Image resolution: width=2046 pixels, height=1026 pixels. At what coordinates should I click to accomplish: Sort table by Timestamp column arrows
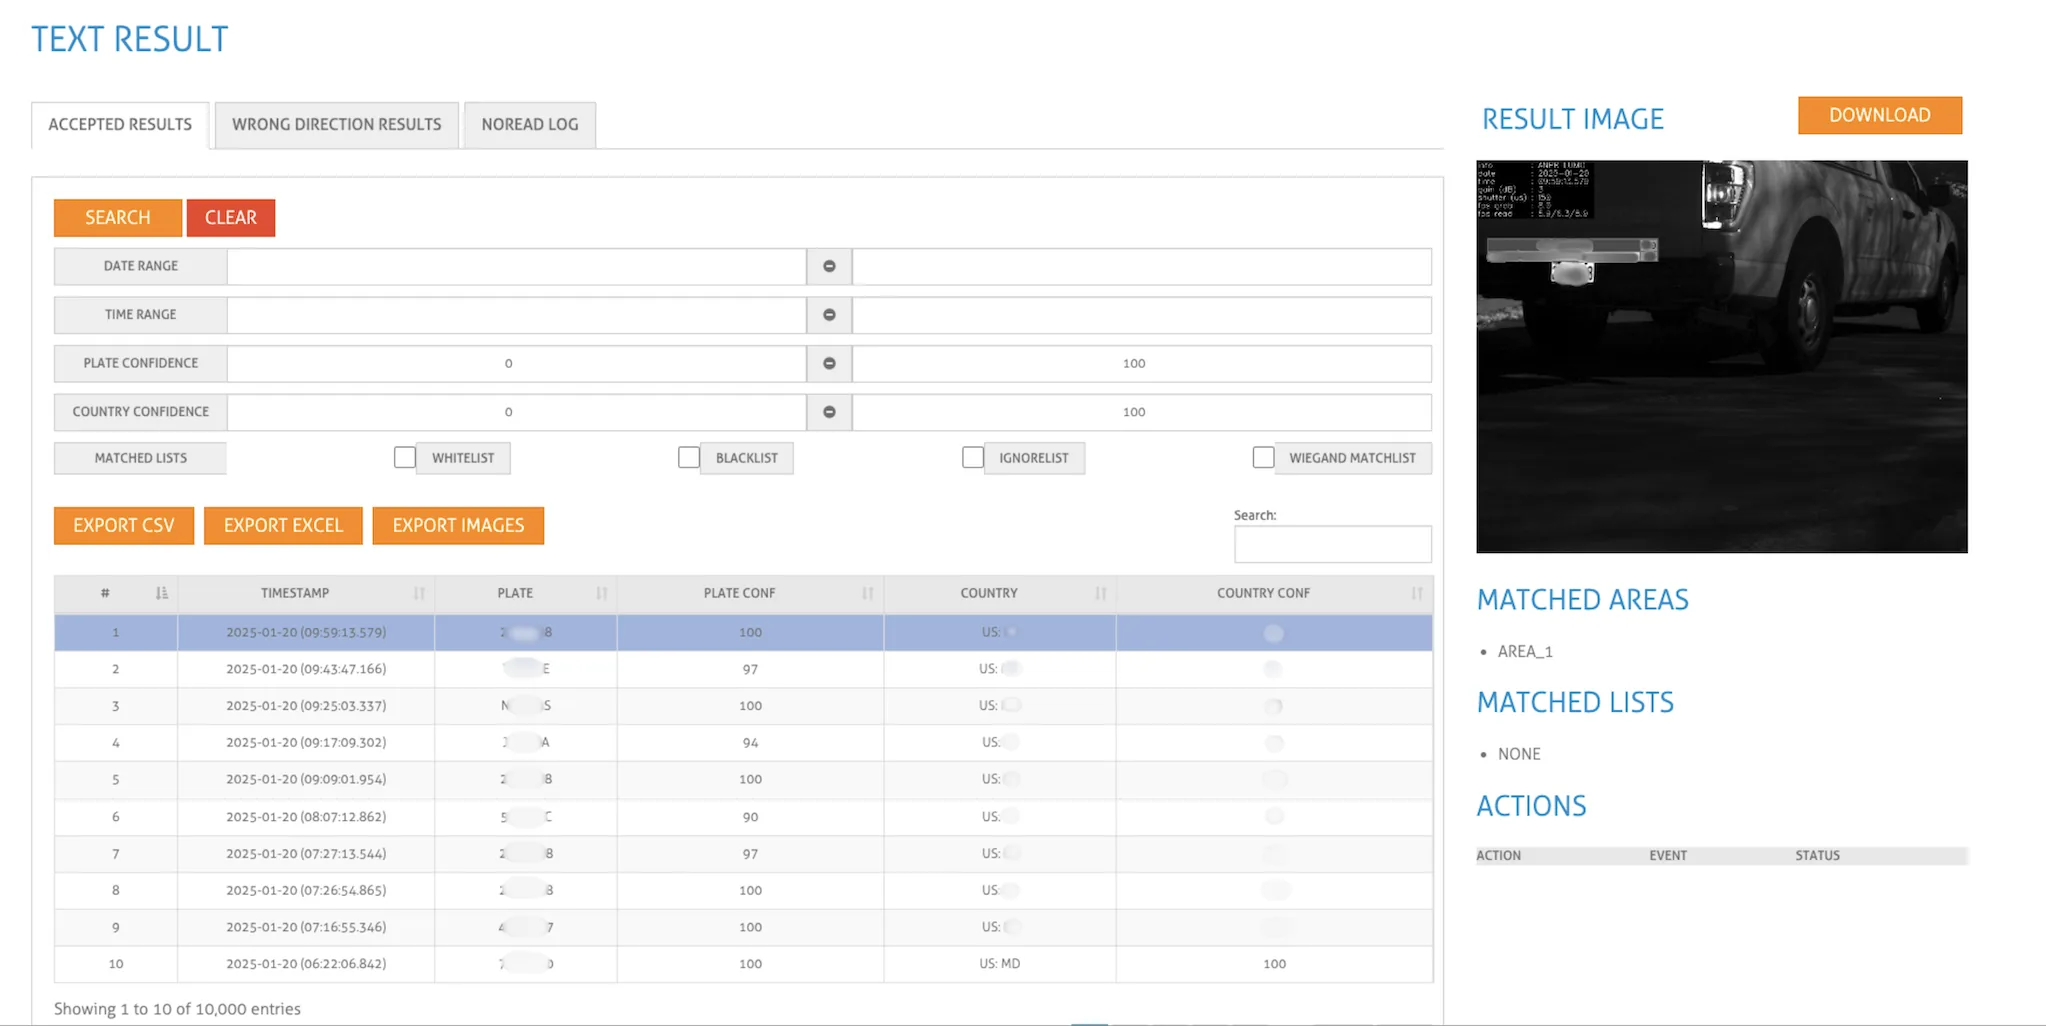[x=419, y=593]
